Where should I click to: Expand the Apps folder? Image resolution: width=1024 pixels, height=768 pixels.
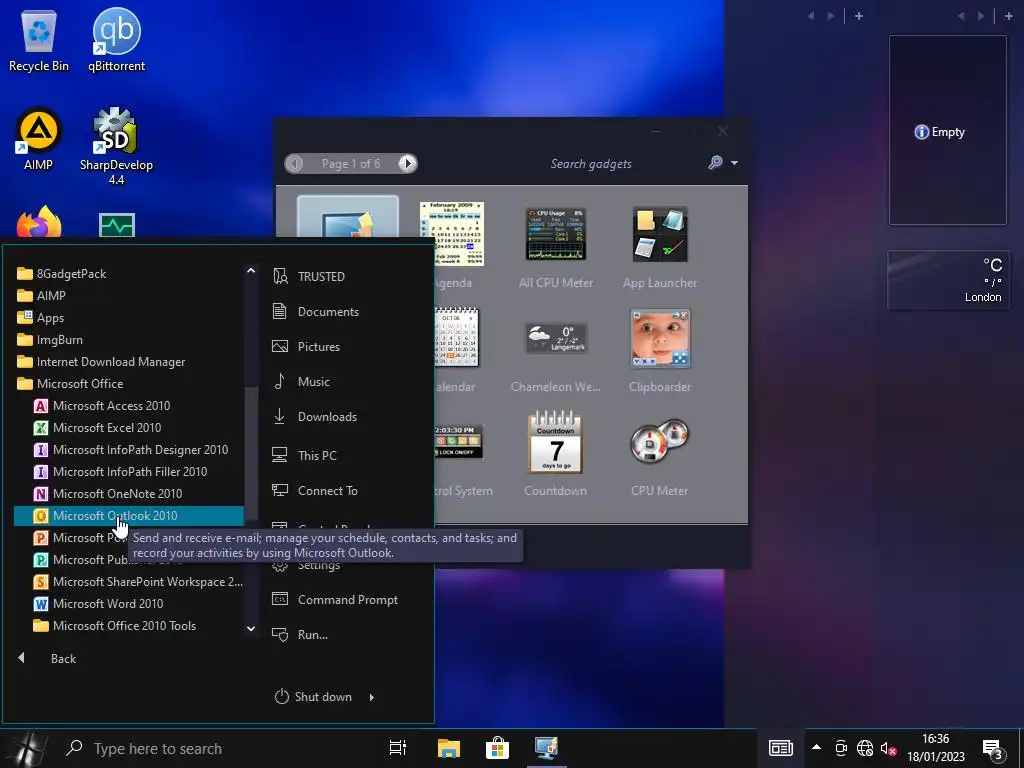(x=40, y=318)
